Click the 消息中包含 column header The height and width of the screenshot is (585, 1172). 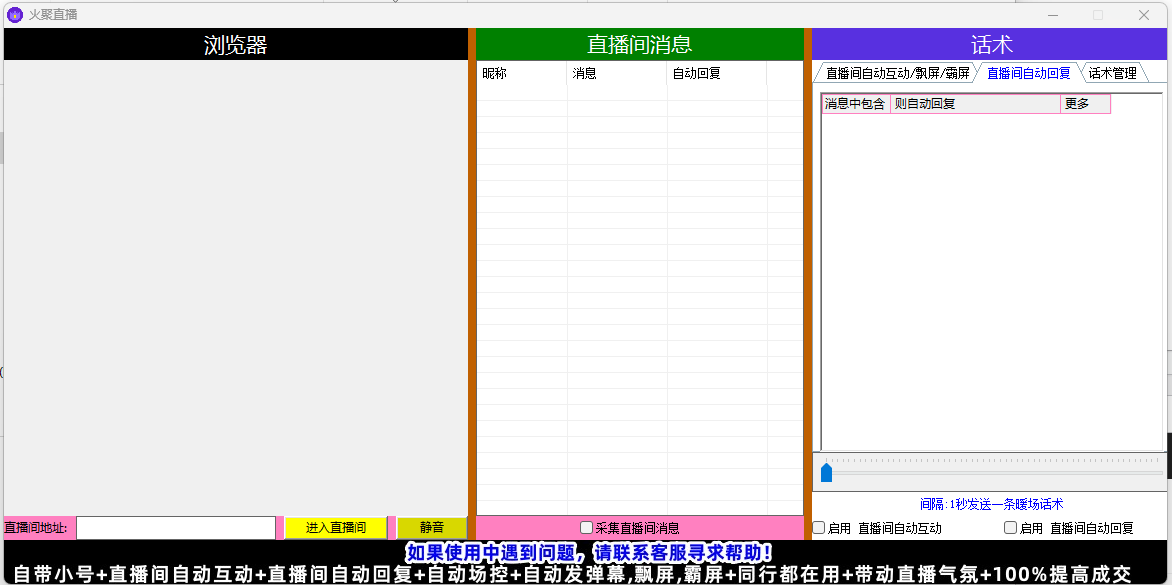click(x=855, y=104)
